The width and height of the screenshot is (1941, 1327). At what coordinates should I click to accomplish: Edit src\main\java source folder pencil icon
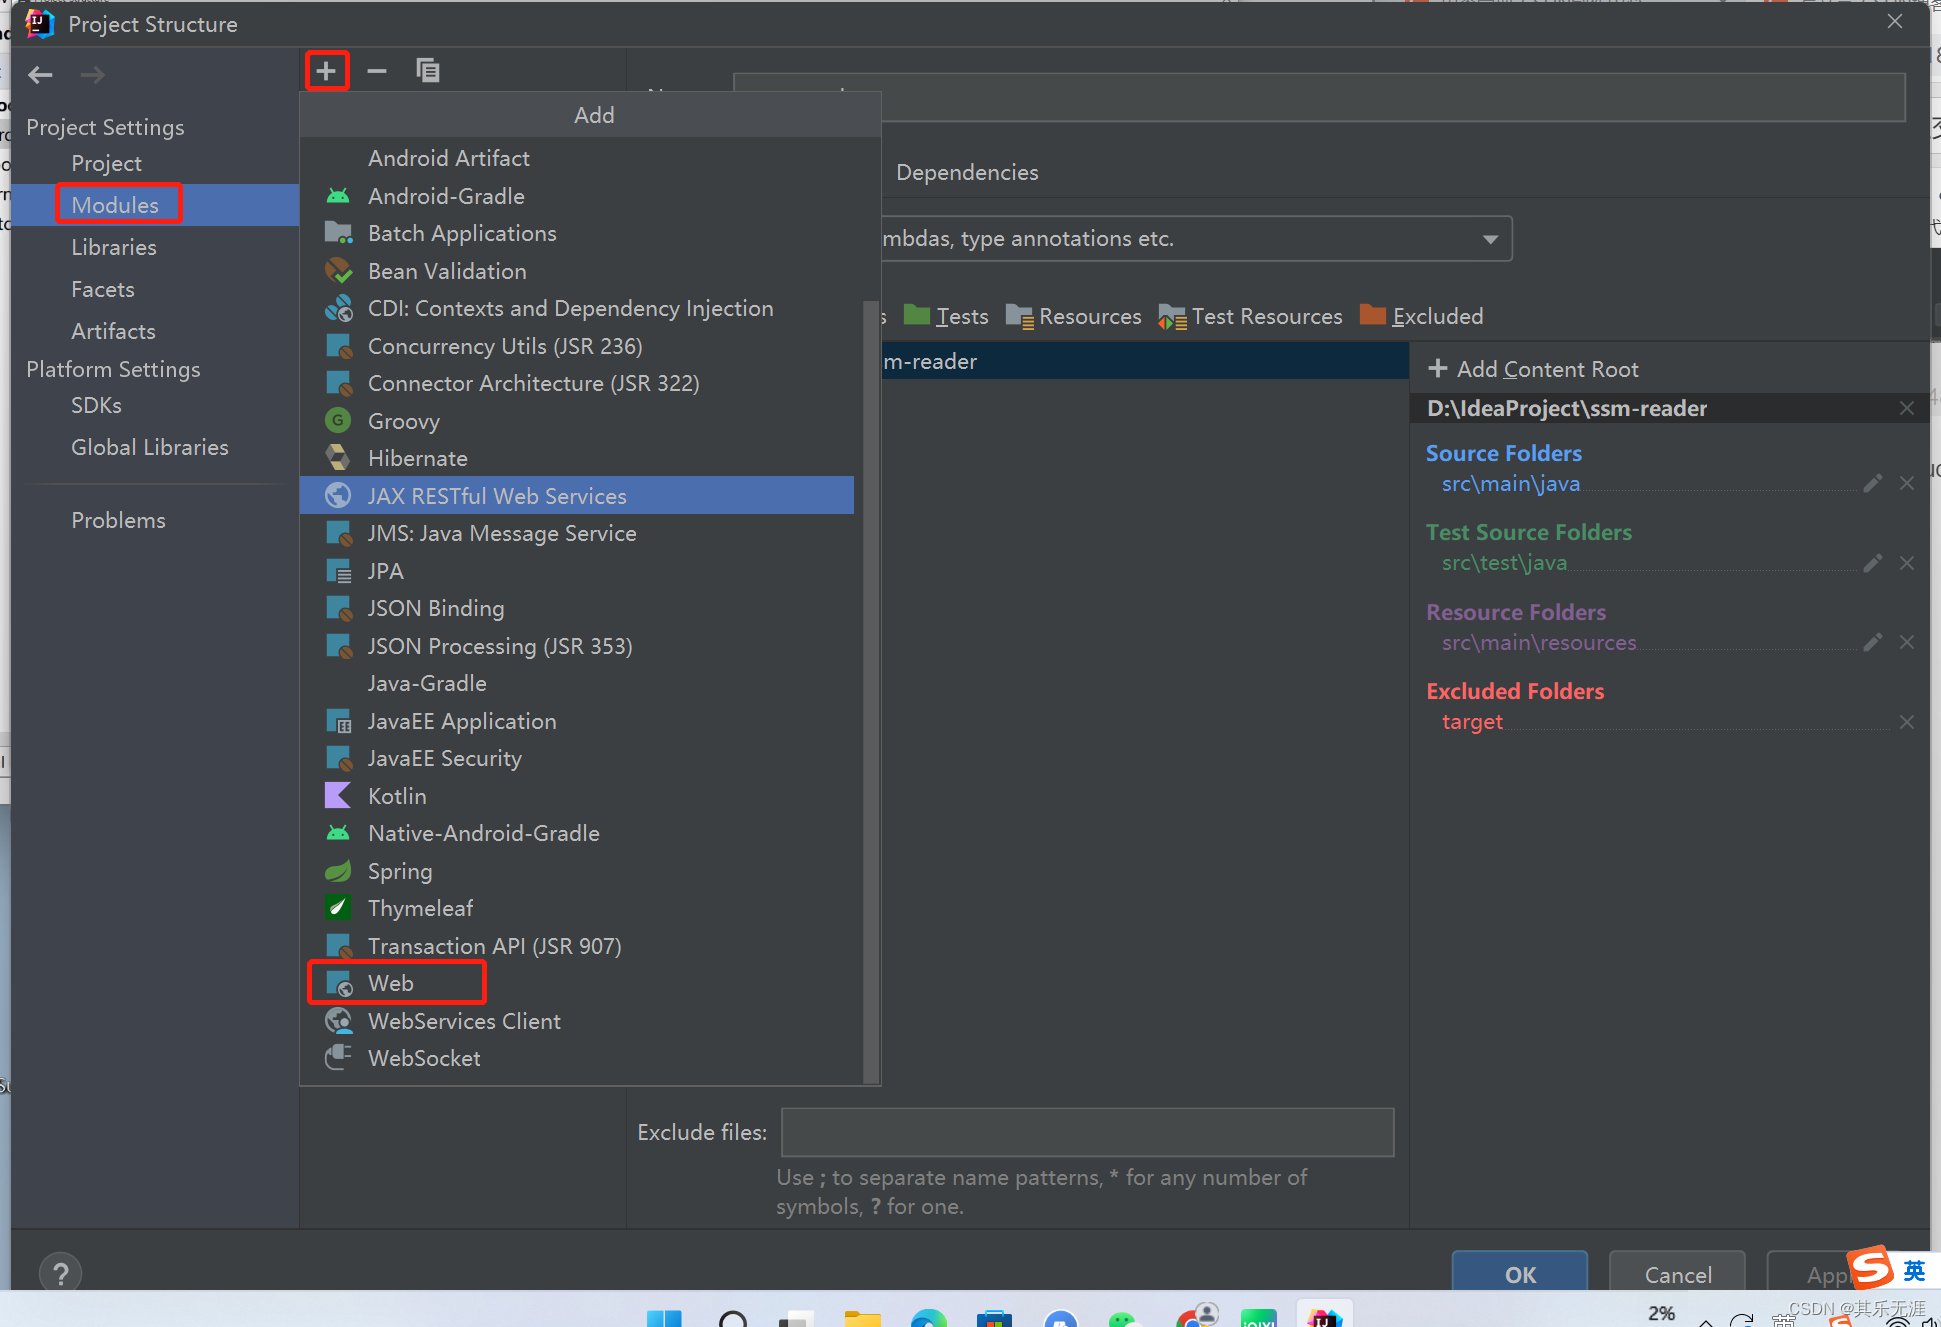point(1872,484)
